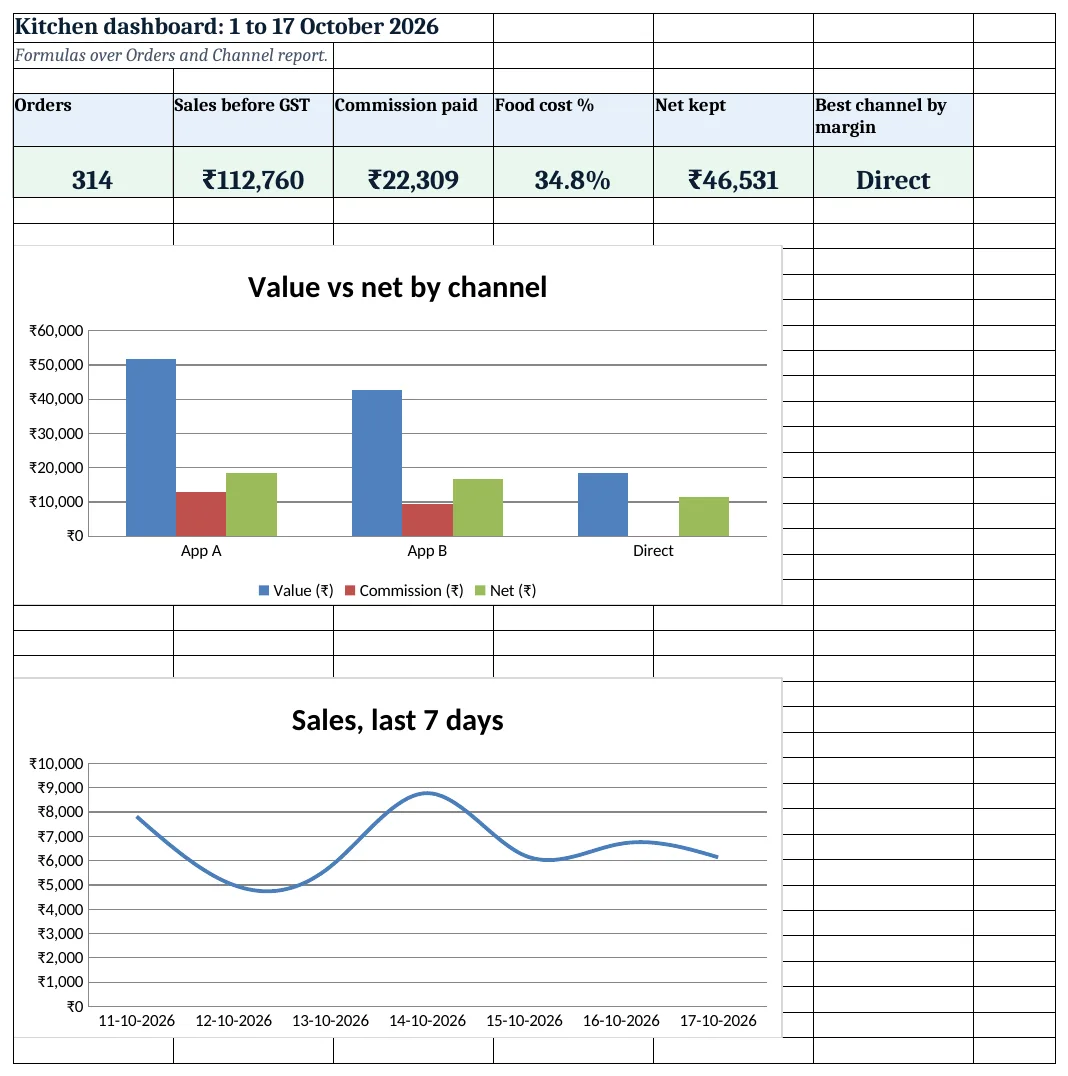Select the 'Kitchen dashboard: 1 to 17 October 2026' title cell
The width and height of the screenshot is (1068, 1076).
click(253, 27)
